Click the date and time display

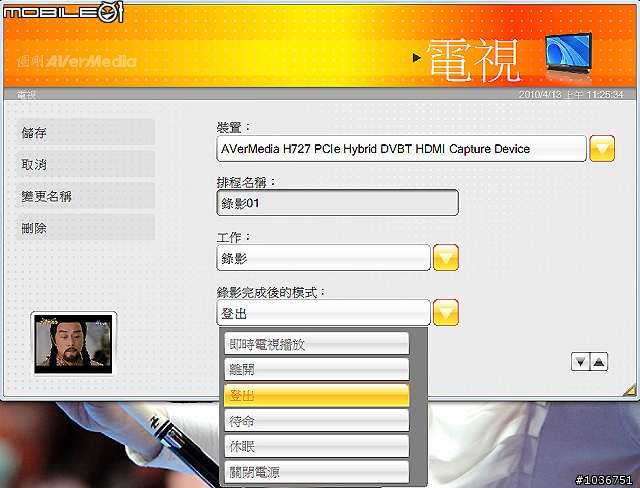coord(571,95)
